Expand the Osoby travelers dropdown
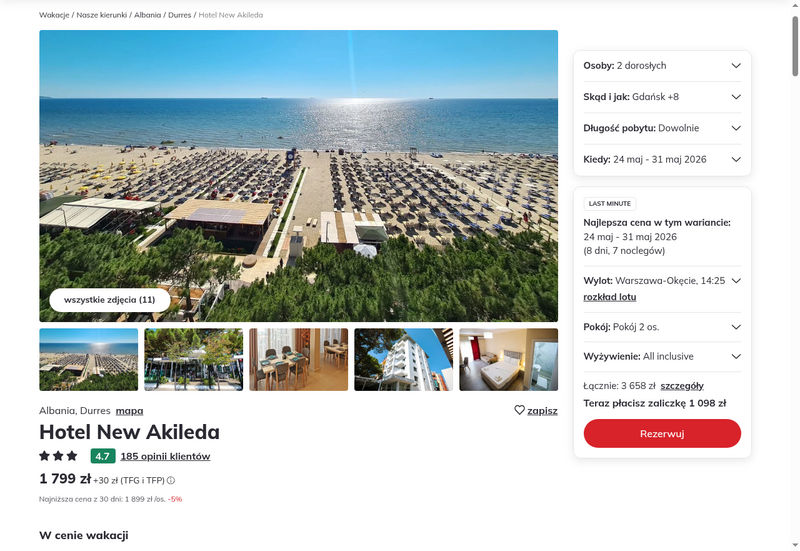This screenshot has height=551, width=800. [662, 66]
